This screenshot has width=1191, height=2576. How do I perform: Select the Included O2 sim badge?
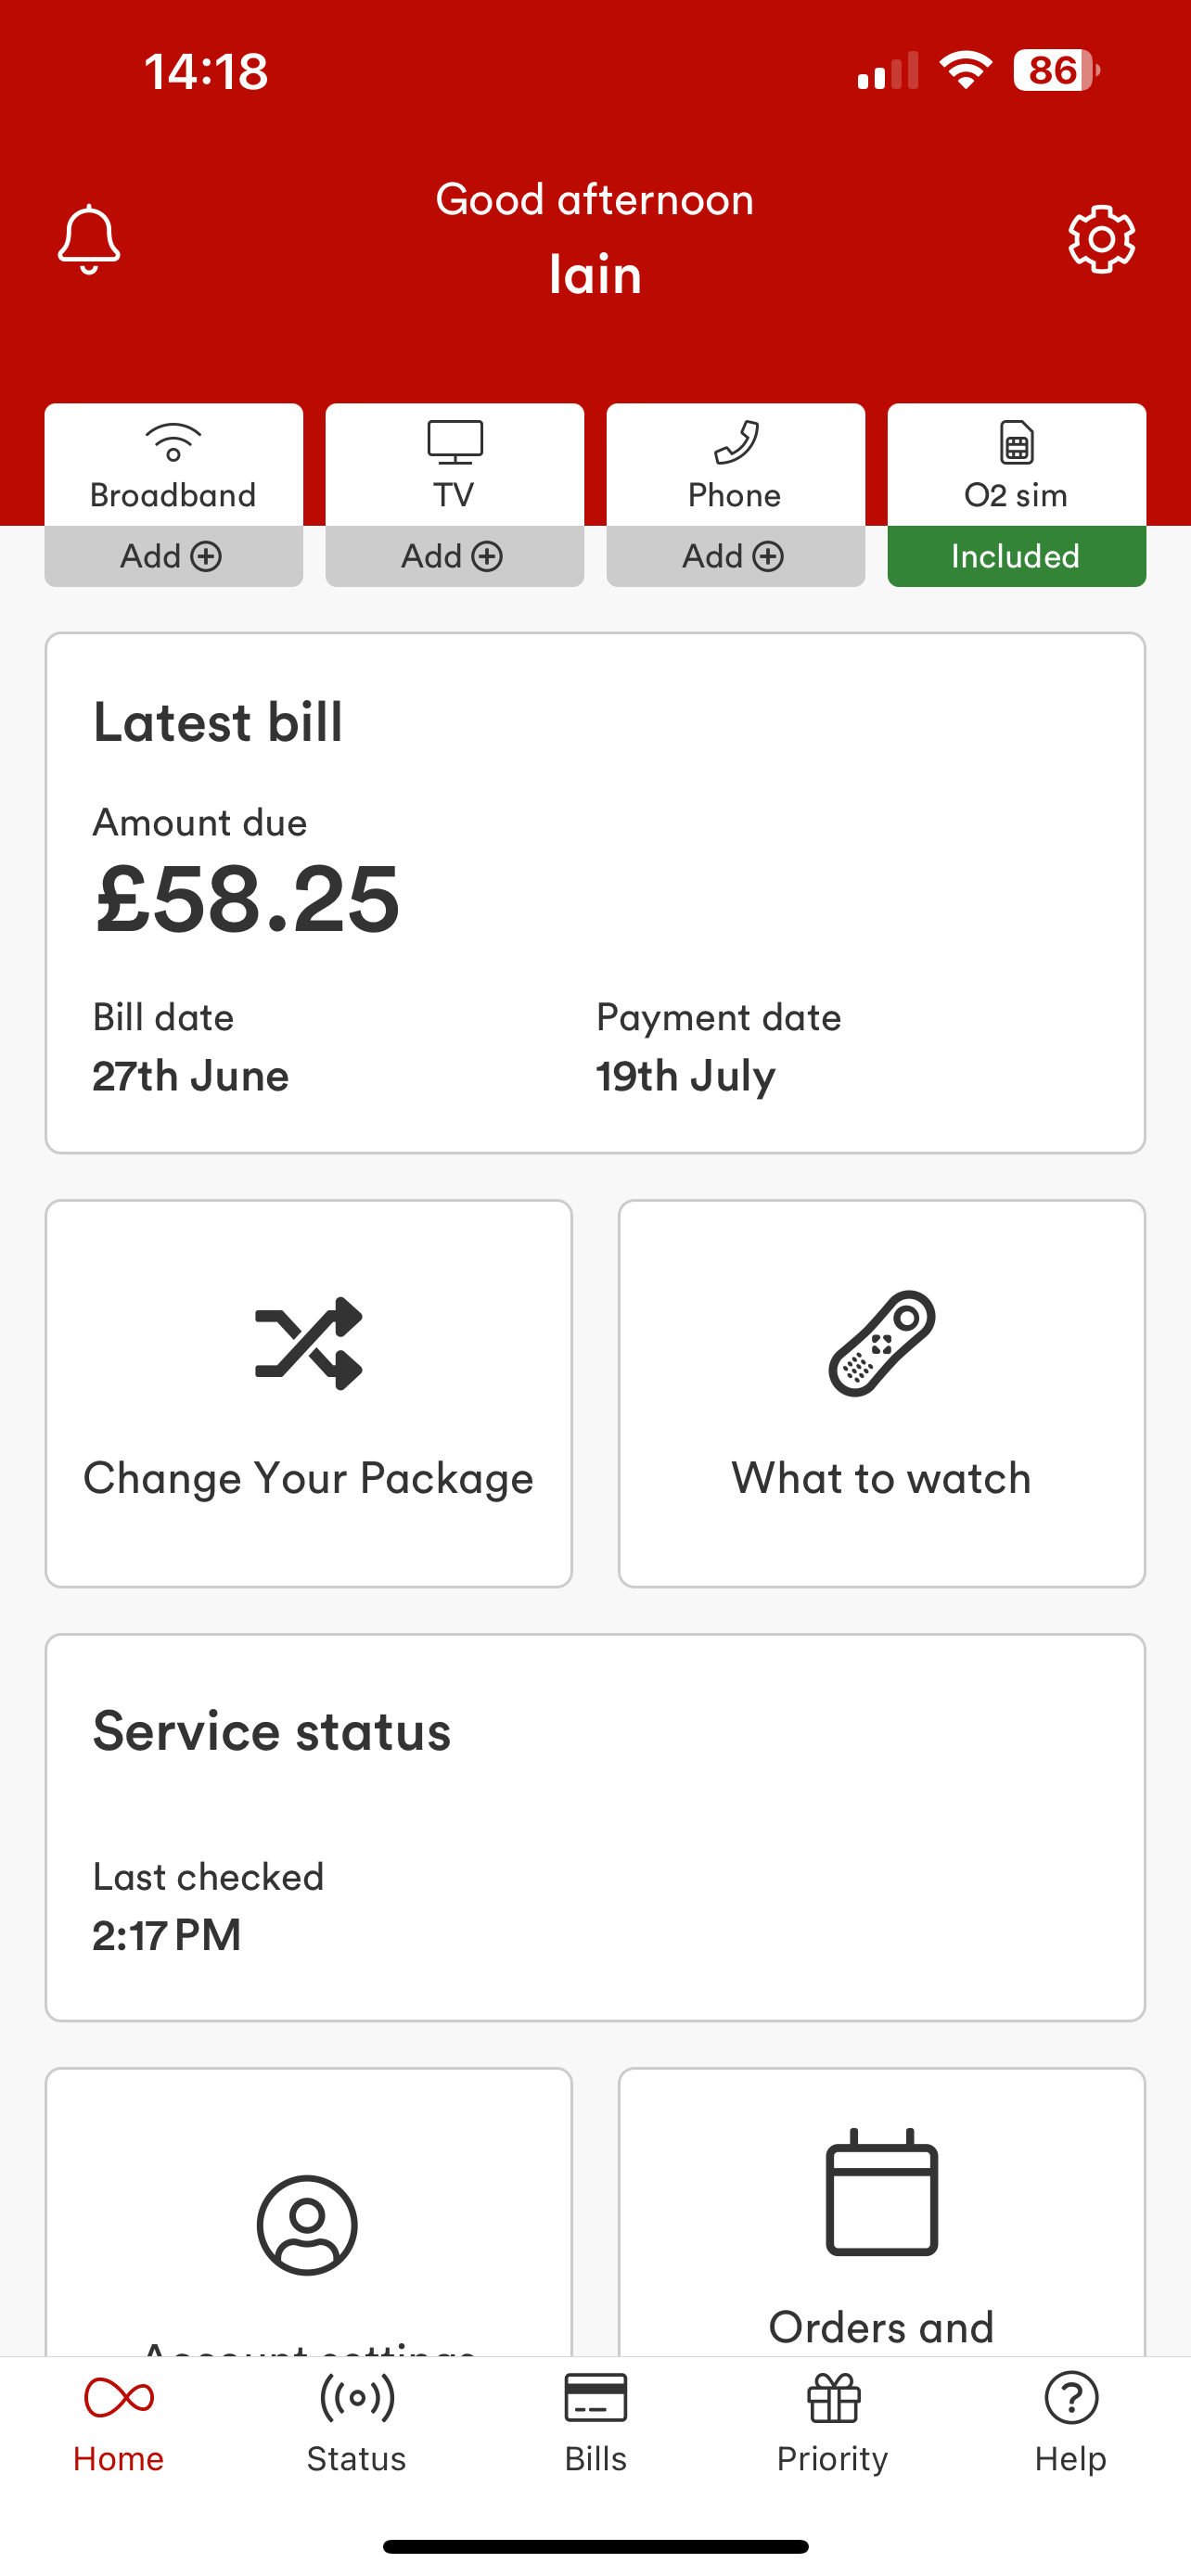pos(1016,556)
